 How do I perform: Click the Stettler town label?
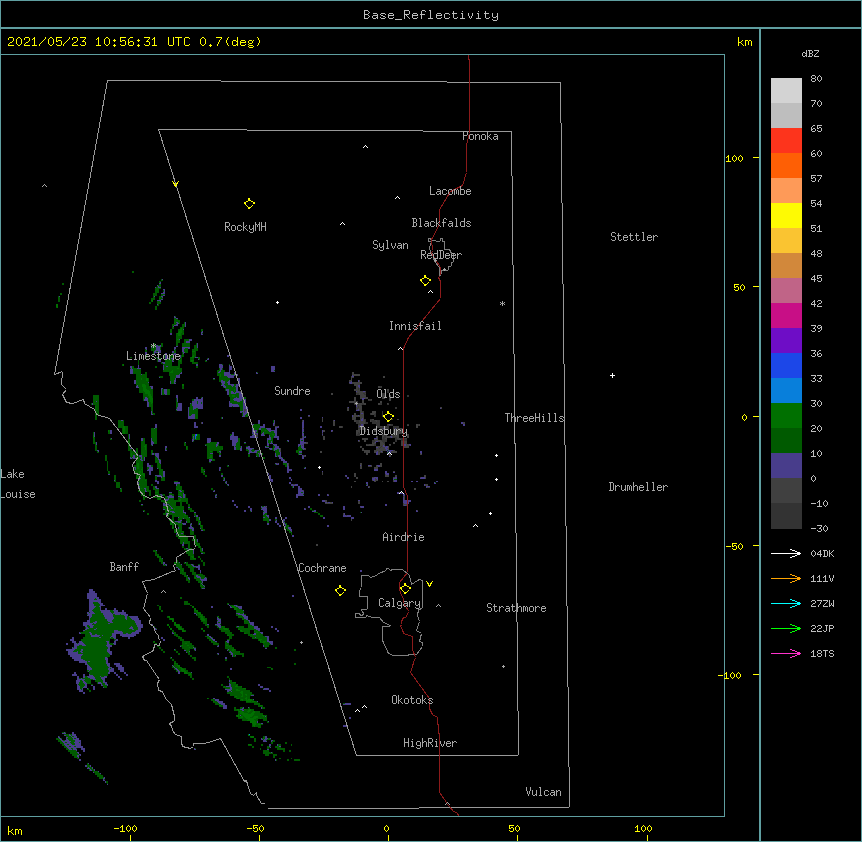tap(634, 237)
